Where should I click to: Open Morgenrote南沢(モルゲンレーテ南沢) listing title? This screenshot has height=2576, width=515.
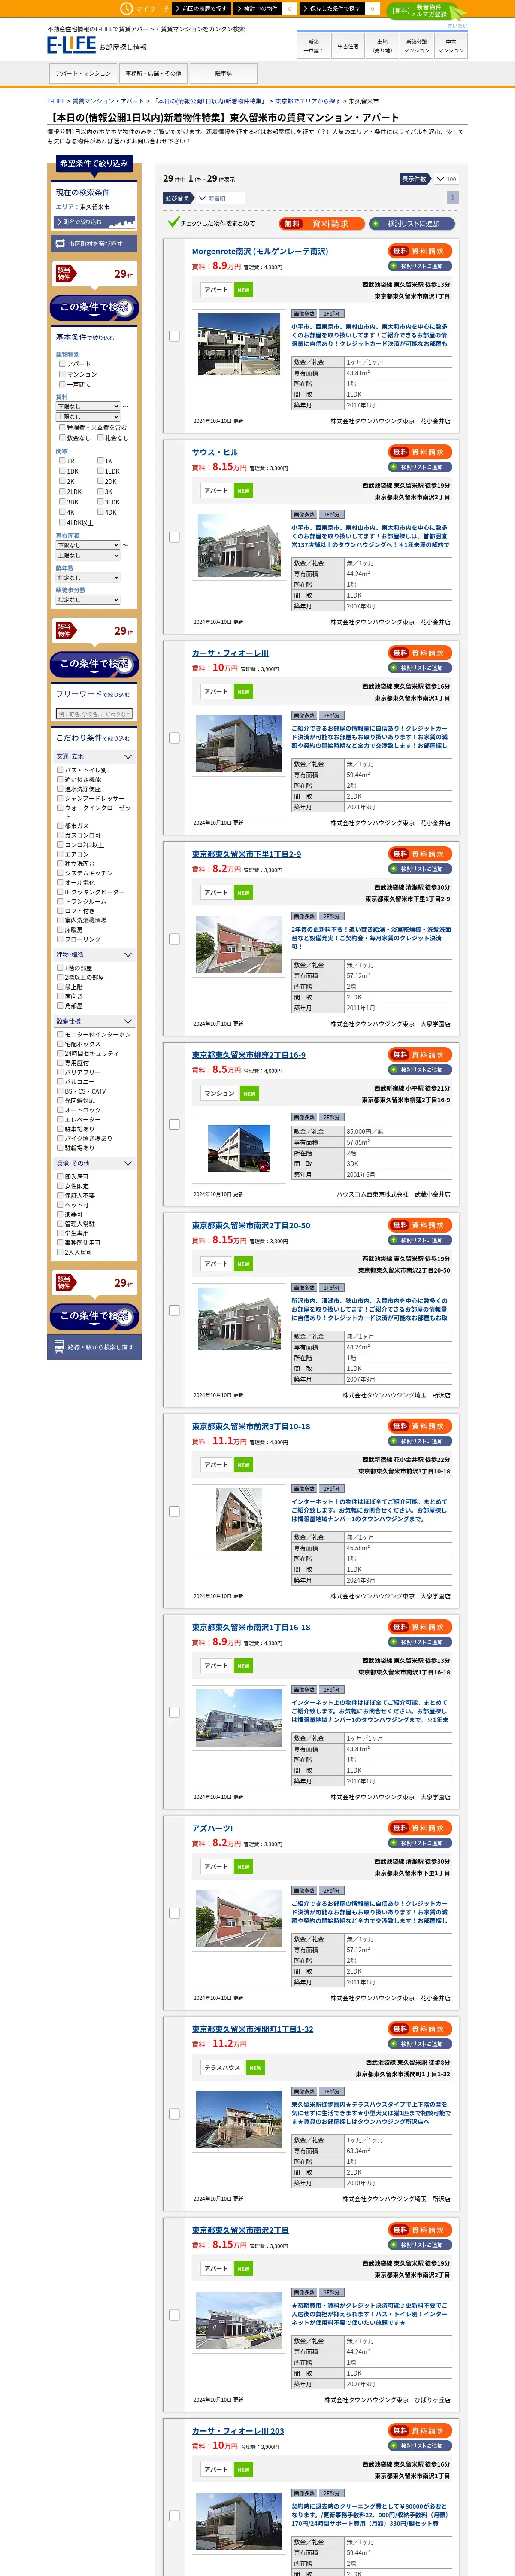tap(260, 251)
